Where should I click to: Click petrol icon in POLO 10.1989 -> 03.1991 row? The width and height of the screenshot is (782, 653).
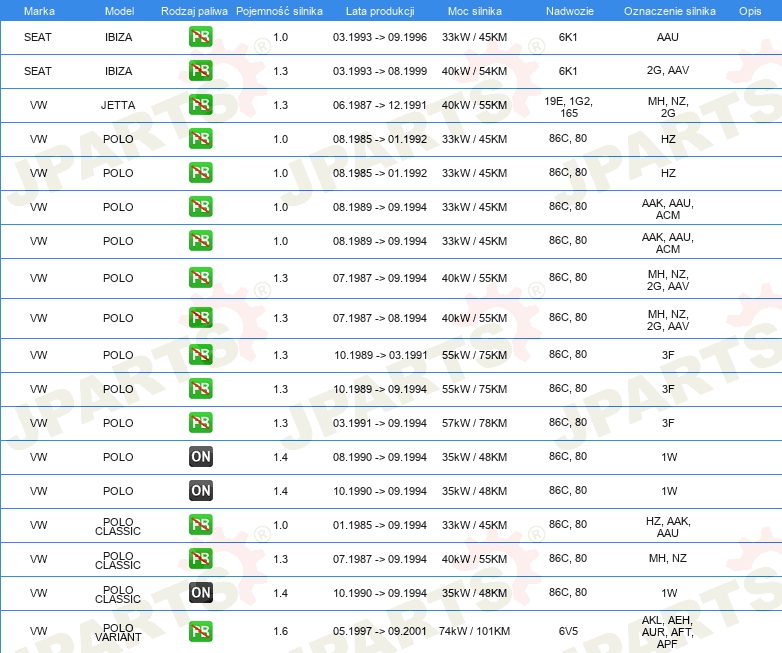(x=200, y=355)
